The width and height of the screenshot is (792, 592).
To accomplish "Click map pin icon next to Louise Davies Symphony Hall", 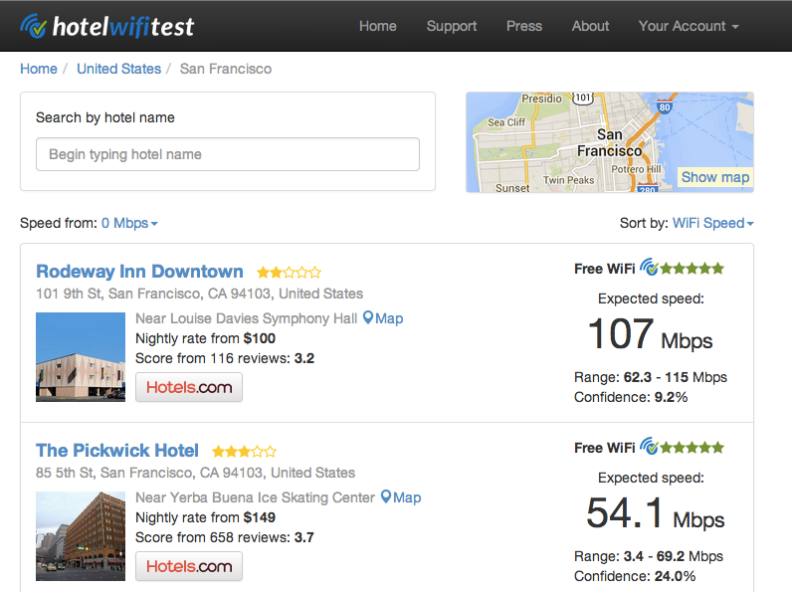I will tap(368, 318).
